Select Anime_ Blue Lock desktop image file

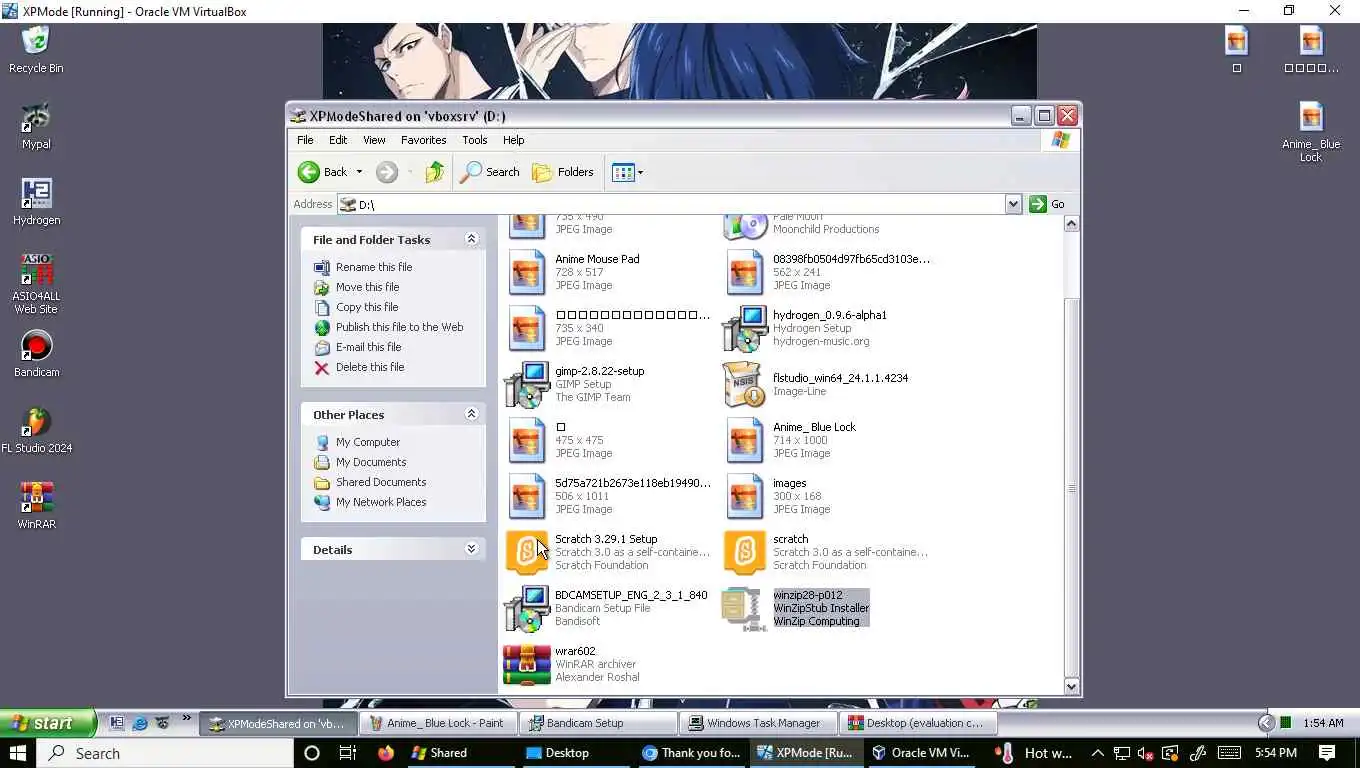pos(1311,132)
